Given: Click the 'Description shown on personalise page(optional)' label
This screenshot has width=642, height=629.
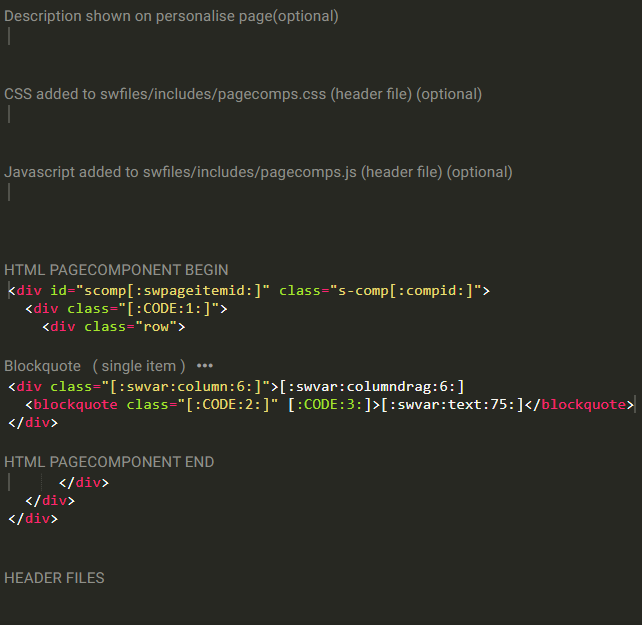Looking at the screenshot, I should (x=171, y=16).
